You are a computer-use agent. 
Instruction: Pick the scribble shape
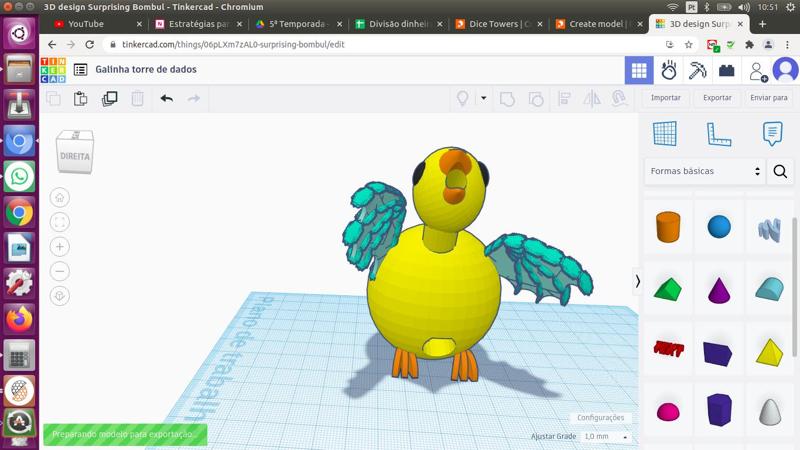769,229
